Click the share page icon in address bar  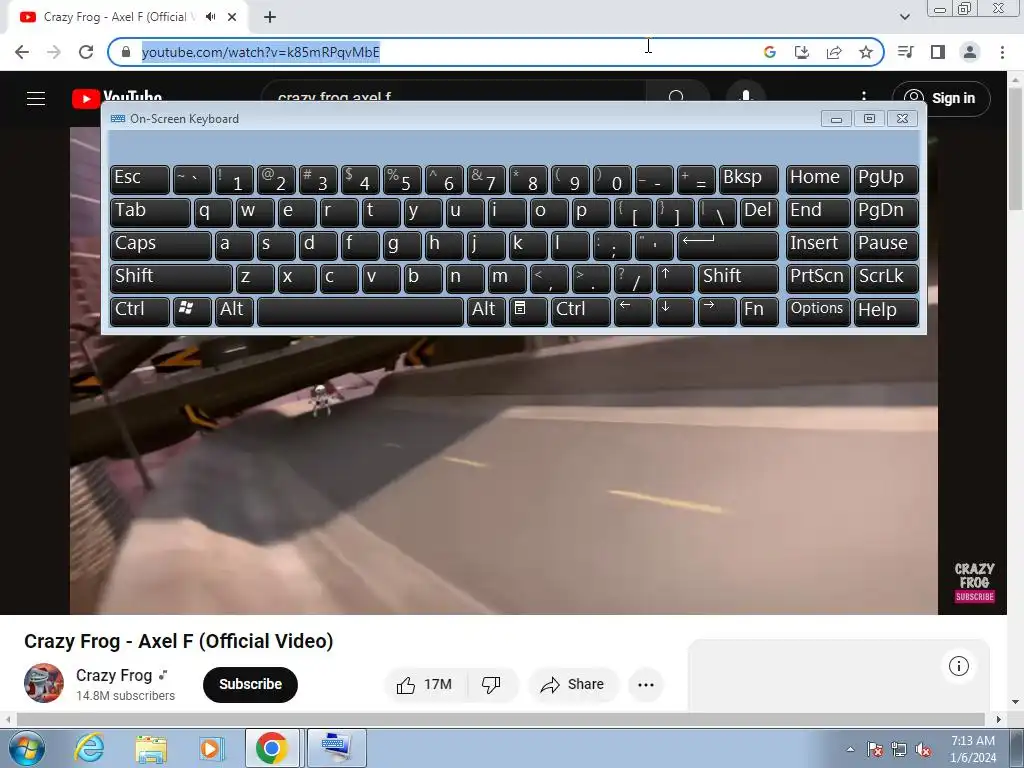(x=834, y=52)
